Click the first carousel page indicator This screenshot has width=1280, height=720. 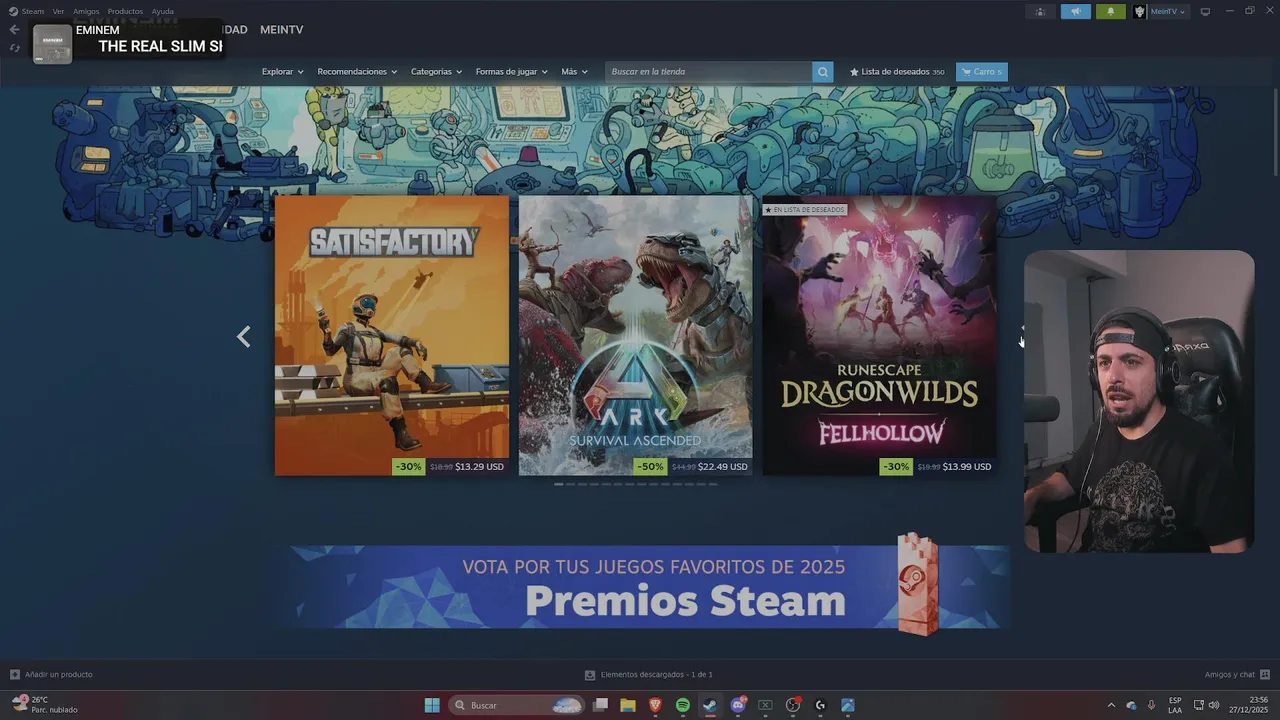pos(558,484)
